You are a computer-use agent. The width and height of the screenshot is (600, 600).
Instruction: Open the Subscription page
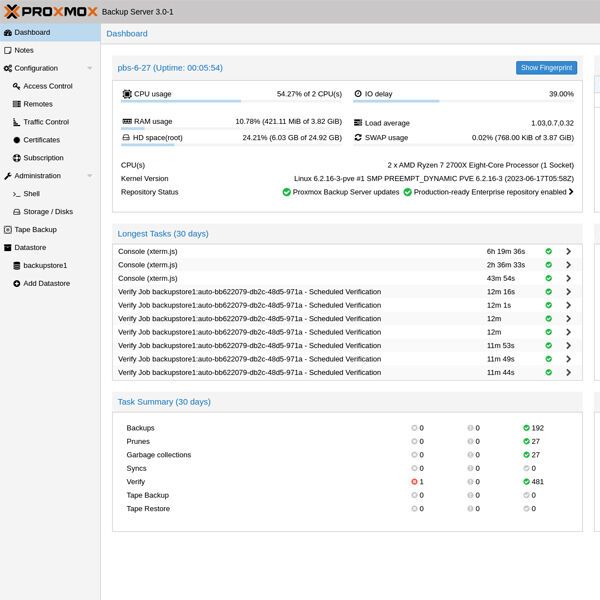tap(50, 158)
